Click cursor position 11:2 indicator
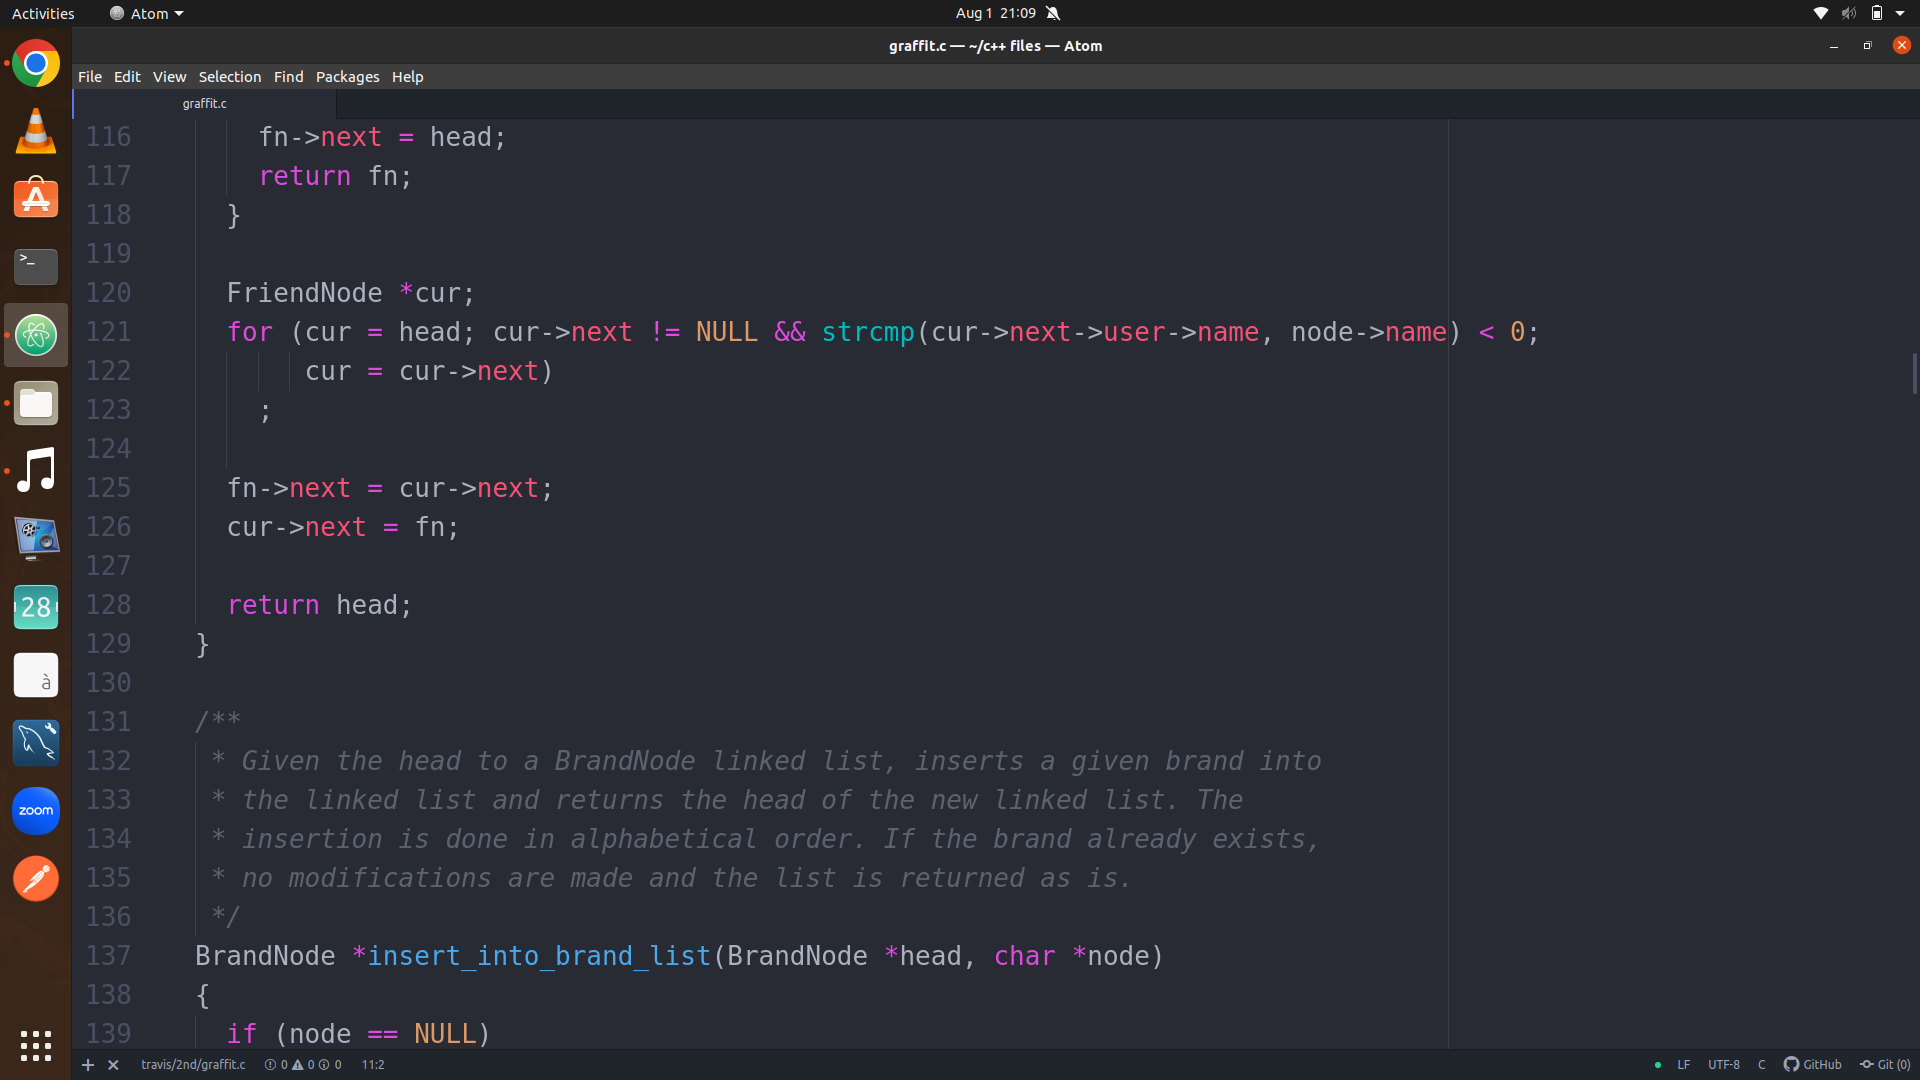The height and width of the screenshot is (1080, 1920). [x=373, y=1065]
